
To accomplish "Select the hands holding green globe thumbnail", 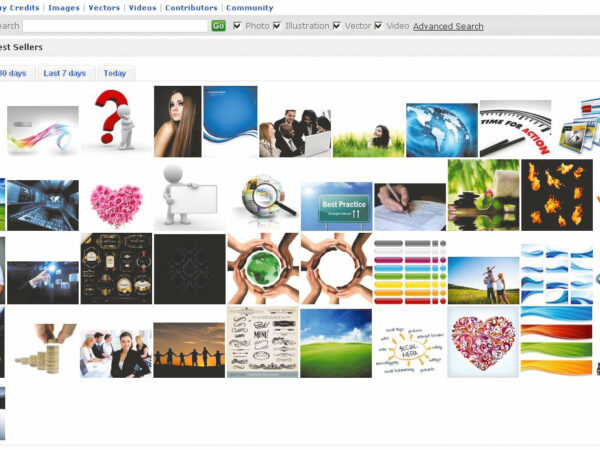I will (x=263, y=268).
